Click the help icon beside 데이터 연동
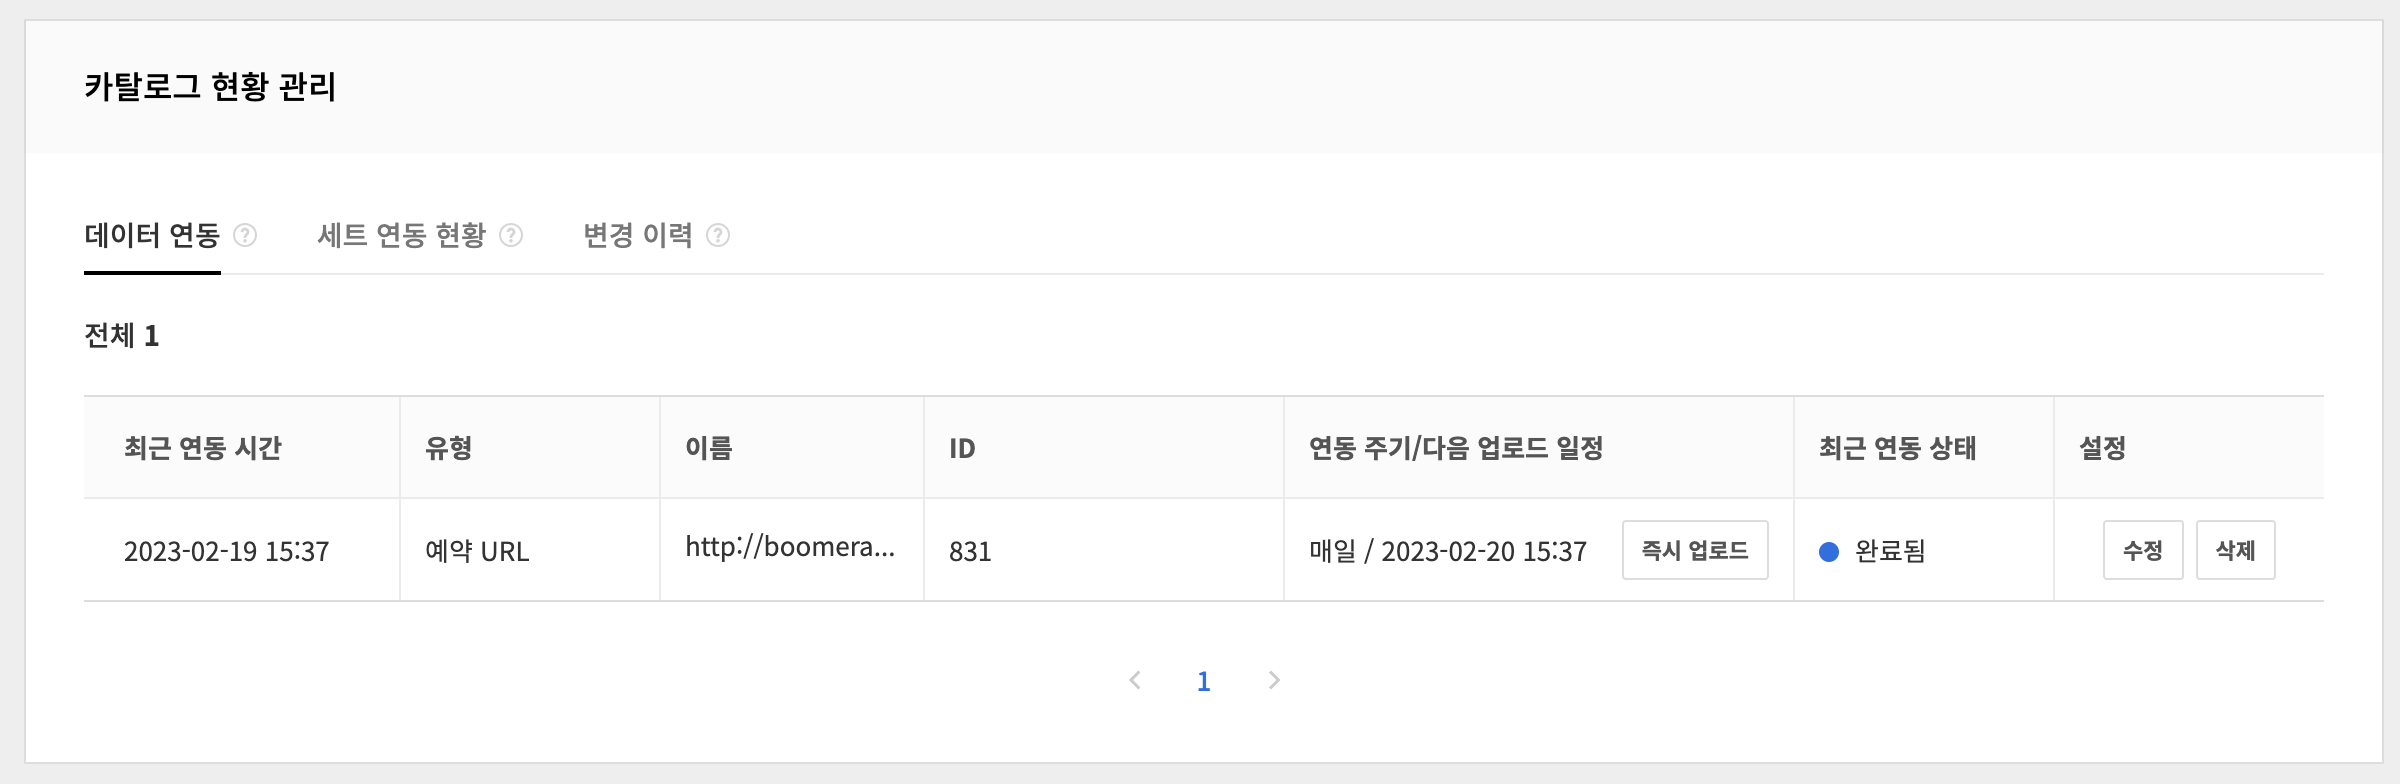The image size is (2400, 784). pos(245,235)
